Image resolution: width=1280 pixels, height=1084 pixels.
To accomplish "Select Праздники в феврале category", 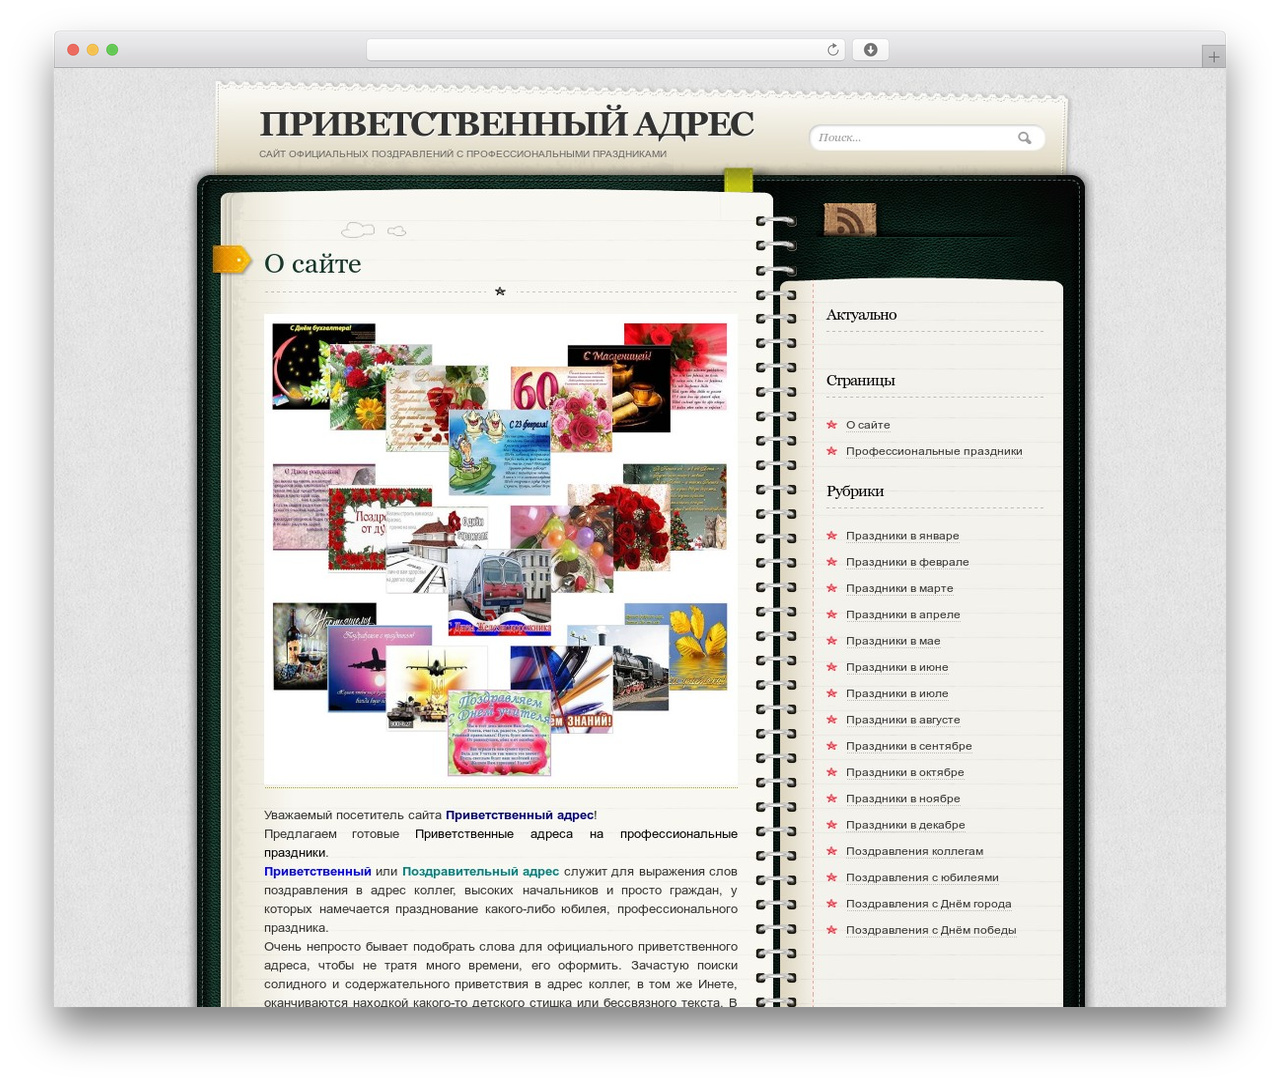I will point(907,562).
